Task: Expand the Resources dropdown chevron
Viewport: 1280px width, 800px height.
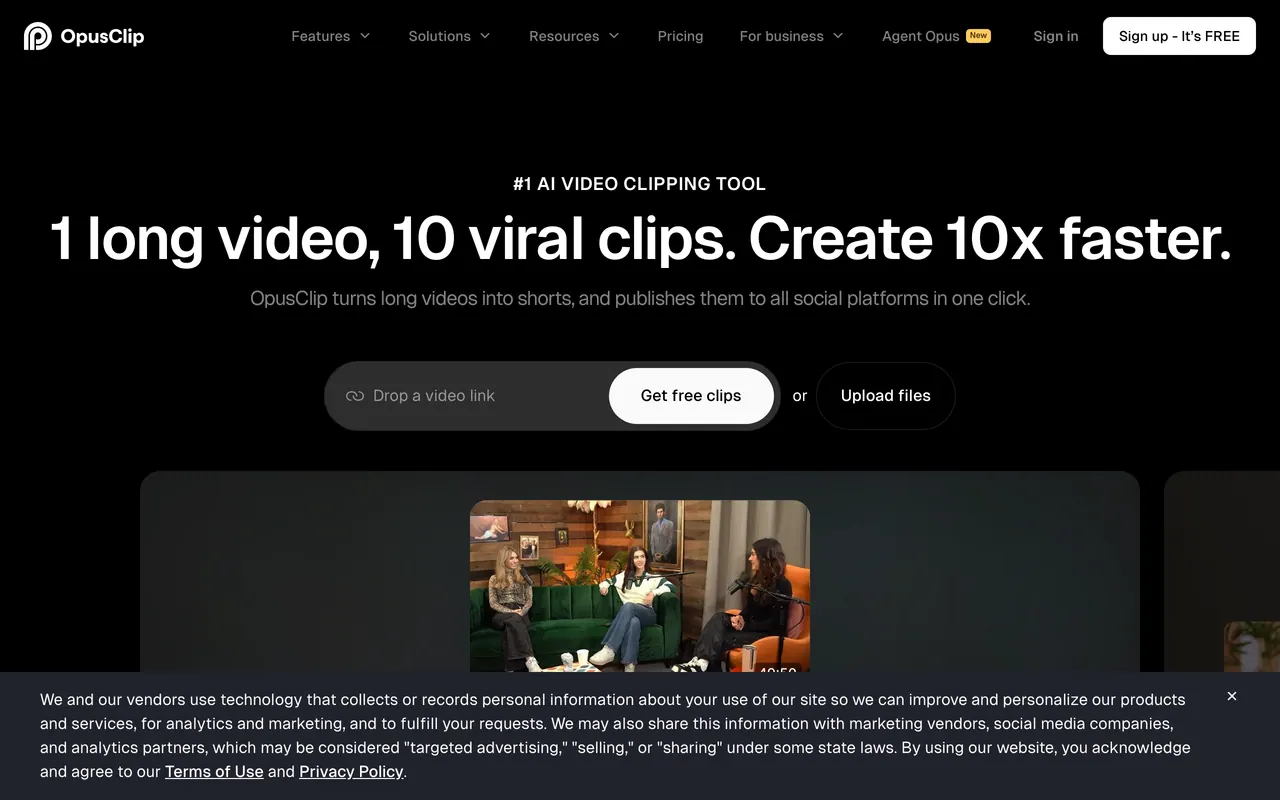Action: pos(614,36)
